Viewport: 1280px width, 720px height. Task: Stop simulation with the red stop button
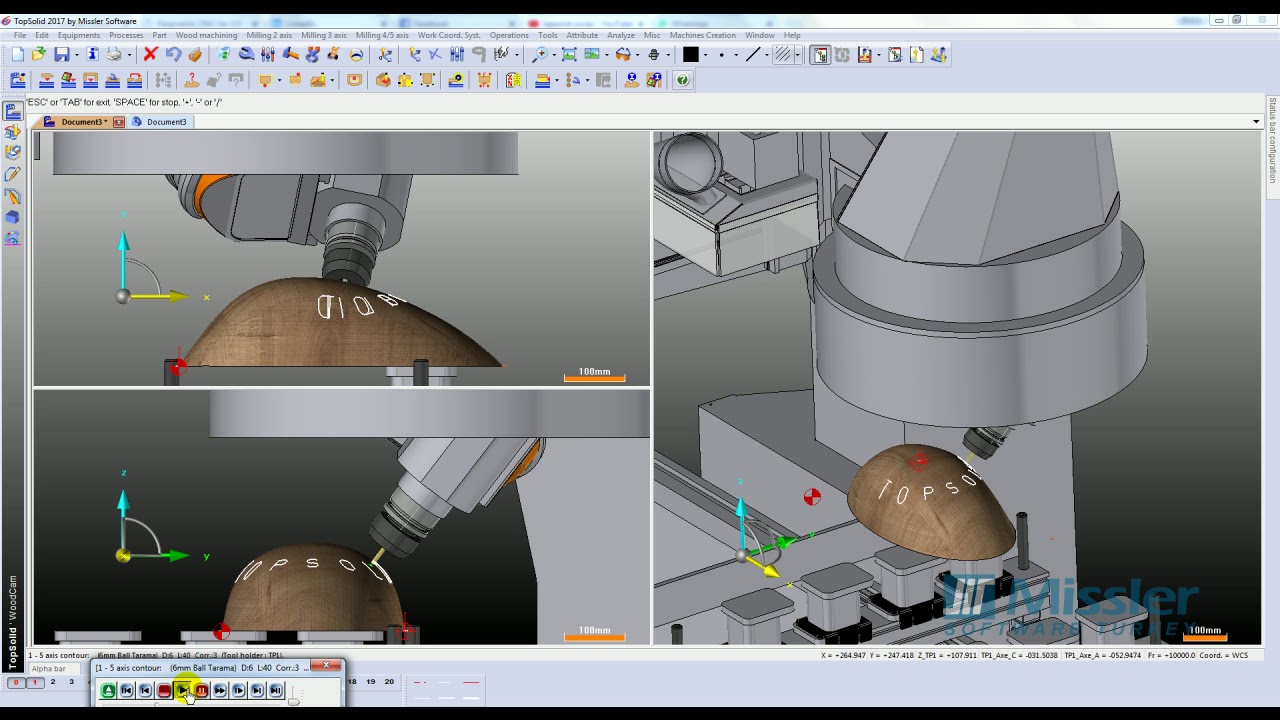pyautogui.click(x=164, y=690)
